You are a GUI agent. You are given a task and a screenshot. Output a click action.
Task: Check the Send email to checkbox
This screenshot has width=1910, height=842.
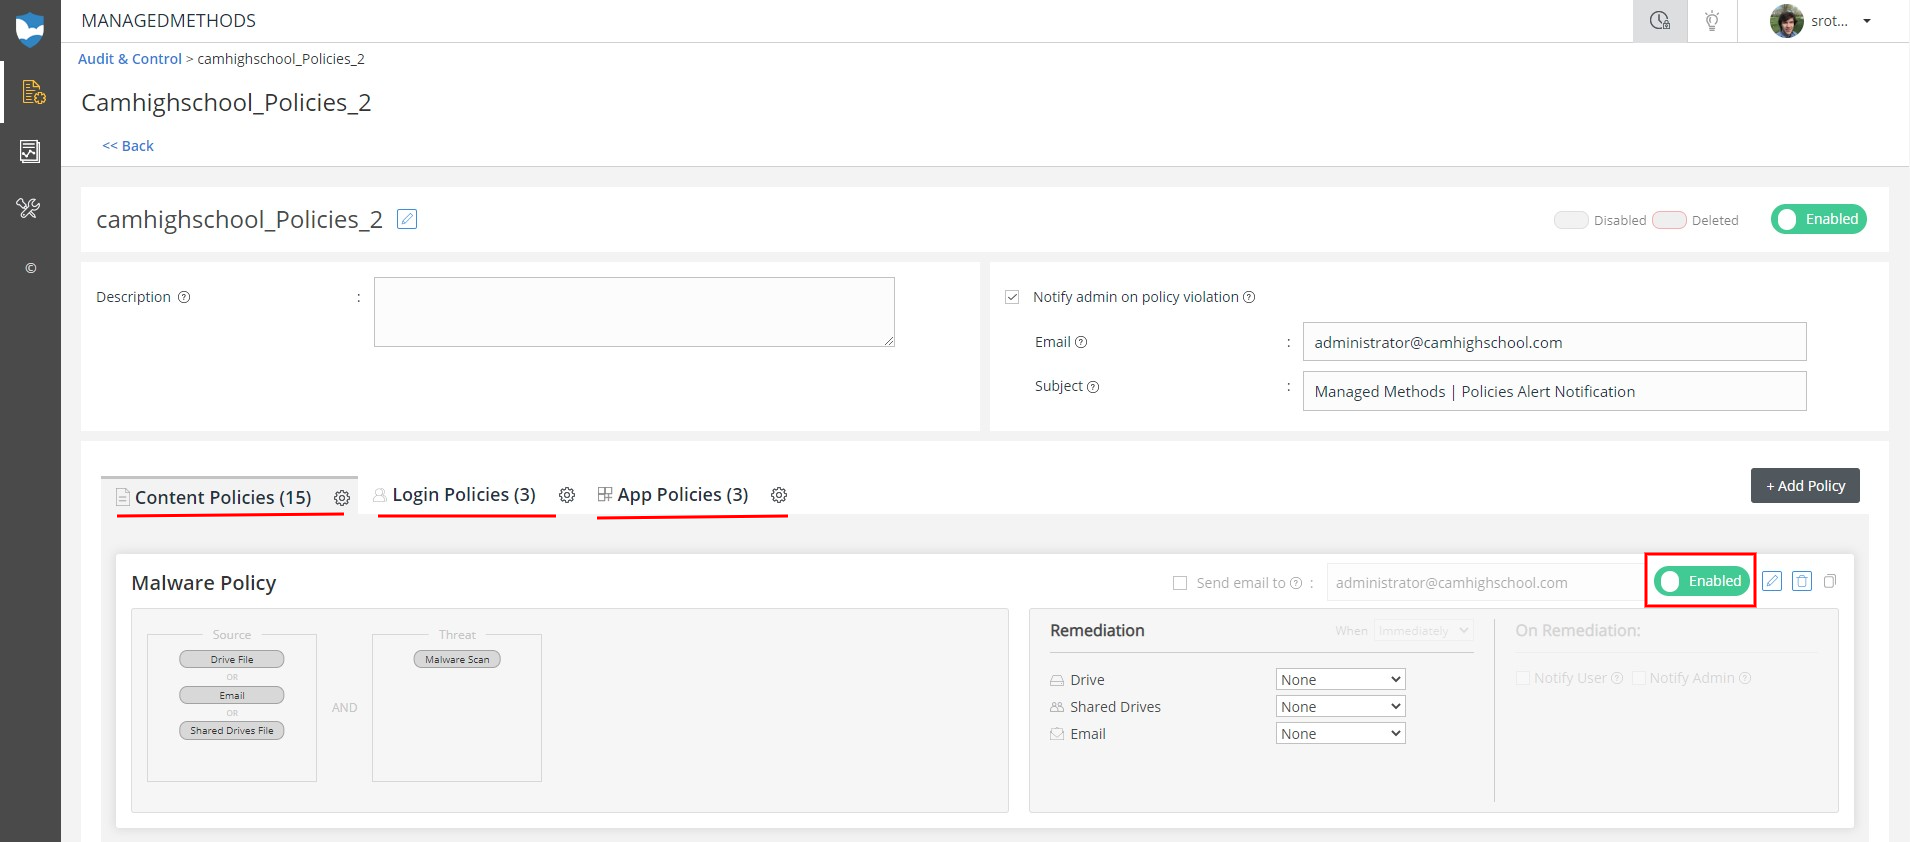[1180, 583]
